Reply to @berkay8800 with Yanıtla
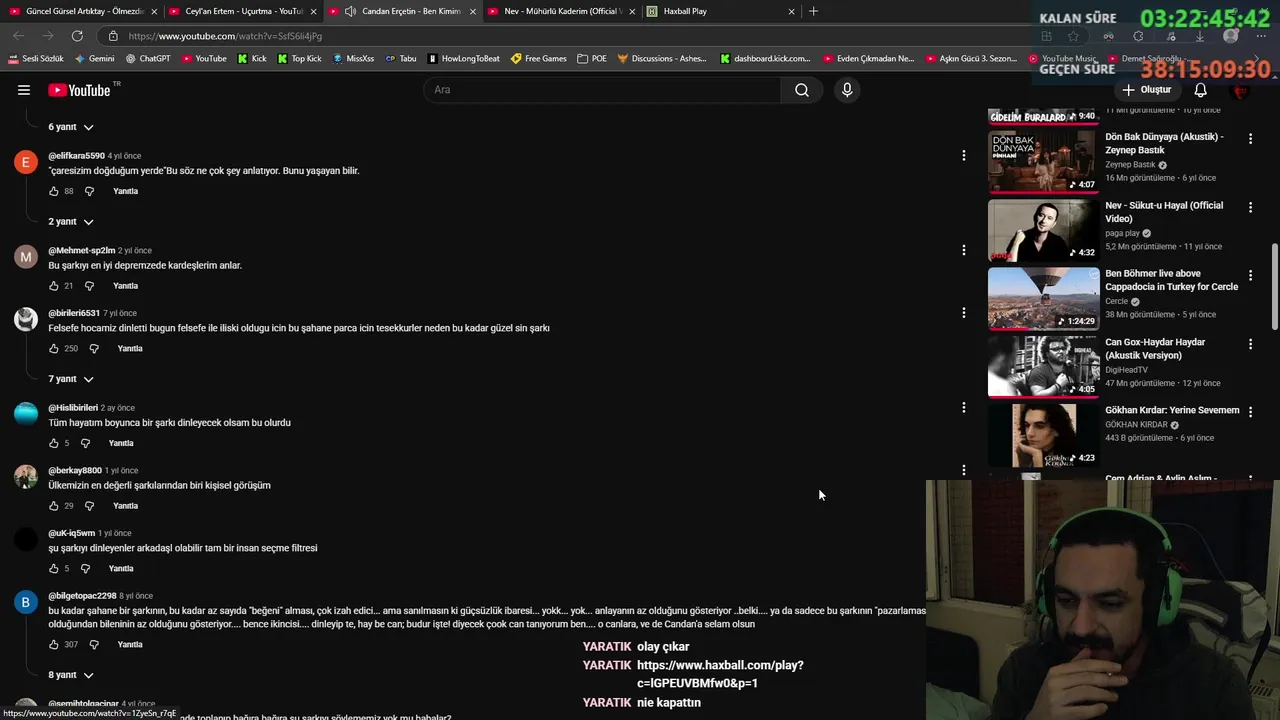 [x=125, y=506]
